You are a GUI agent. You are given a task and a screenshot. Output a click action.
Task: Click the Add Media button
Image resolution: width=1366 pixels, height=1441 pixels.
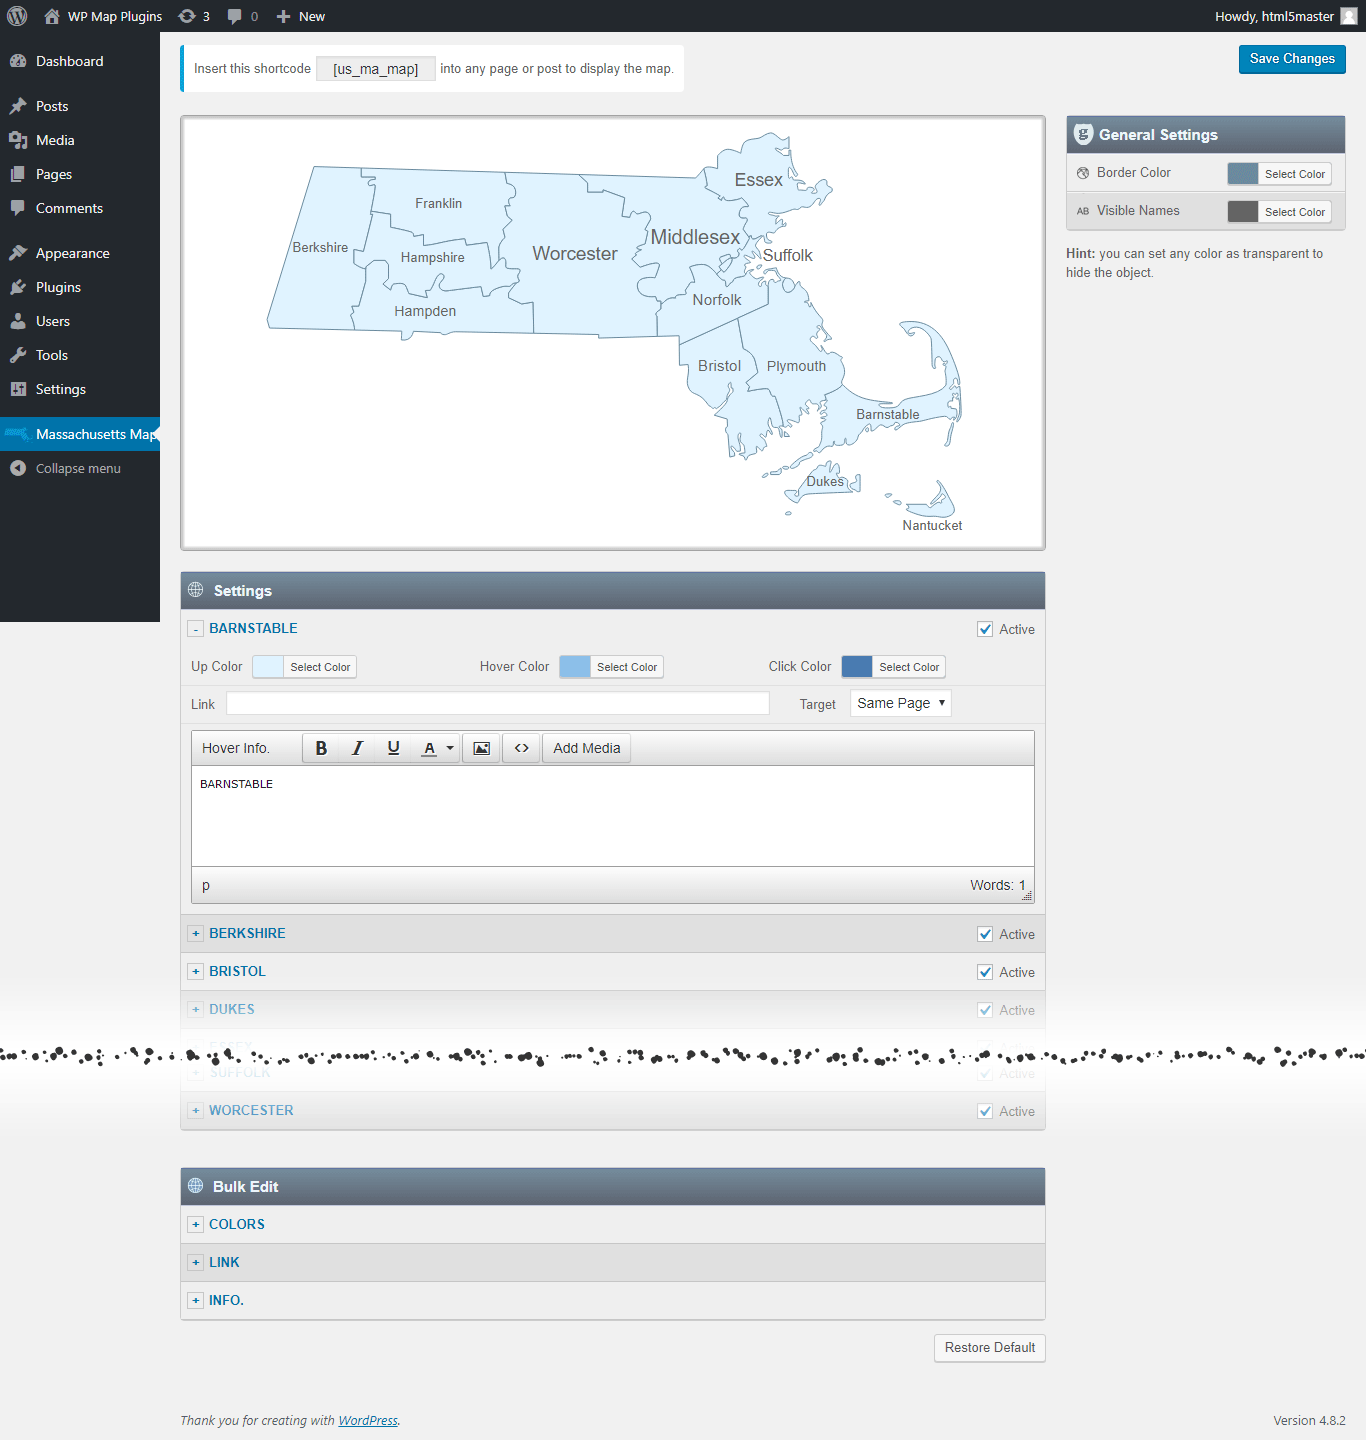click(x=587, y=748)
